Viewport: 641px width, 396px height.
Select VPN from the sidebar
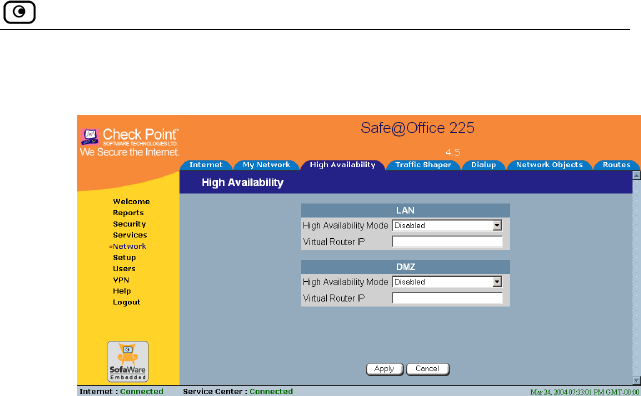121,280
